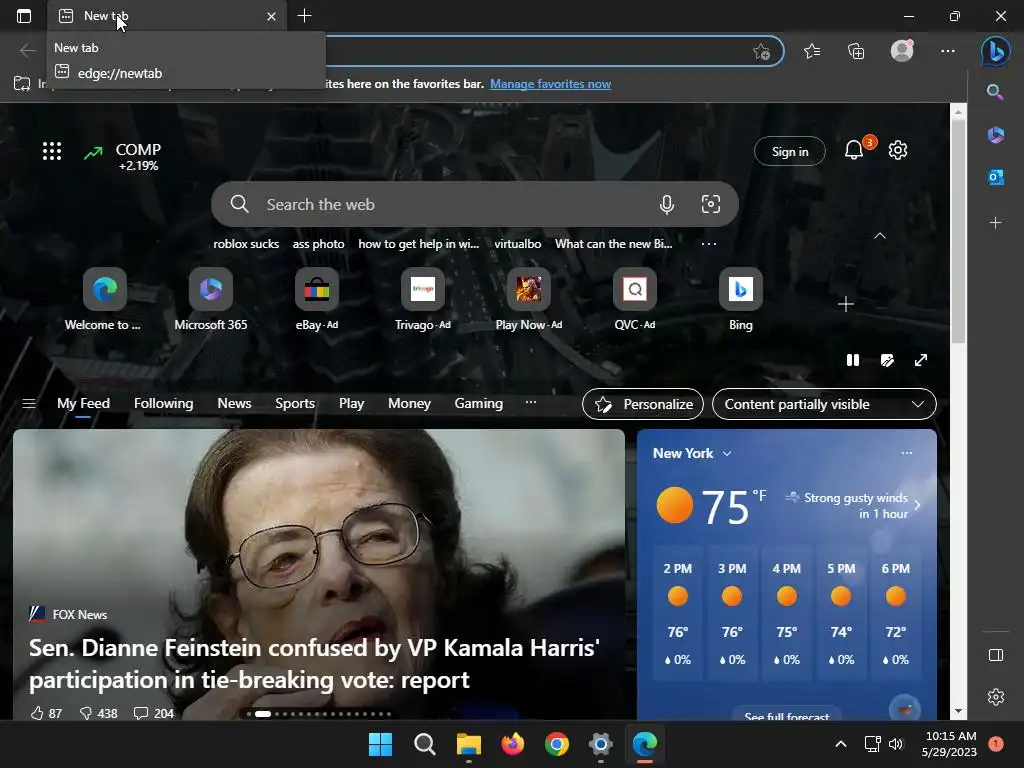Open visual image search icon
Screen dimensions: 1024x768
pyautogui.click(x=711, y=204)
